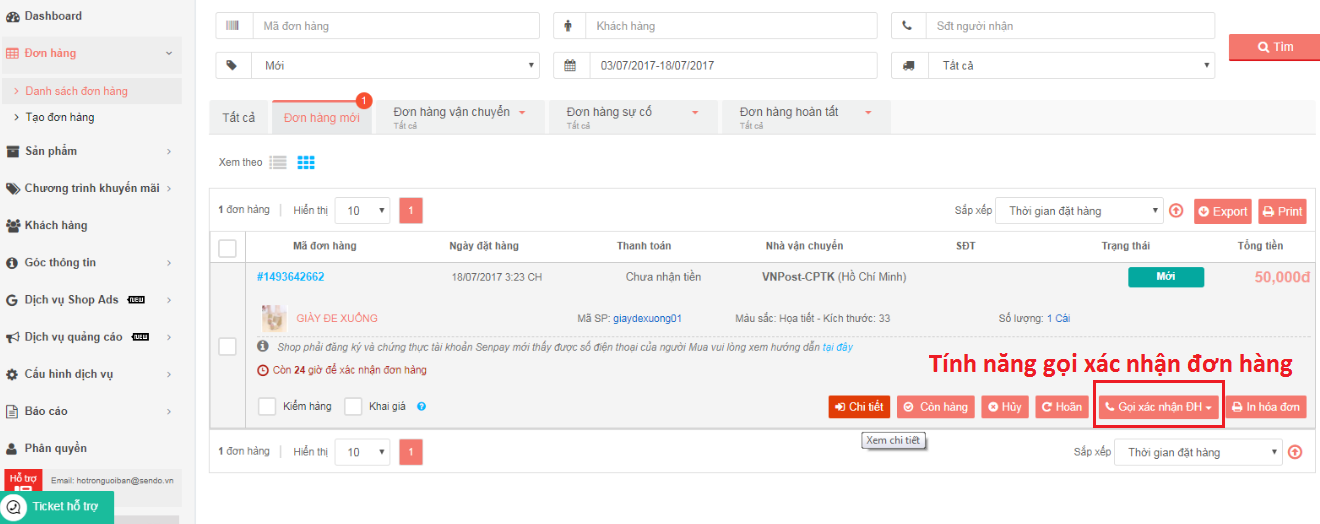Switch to list view icon
1320x524 pixels.
click(278, 162)
